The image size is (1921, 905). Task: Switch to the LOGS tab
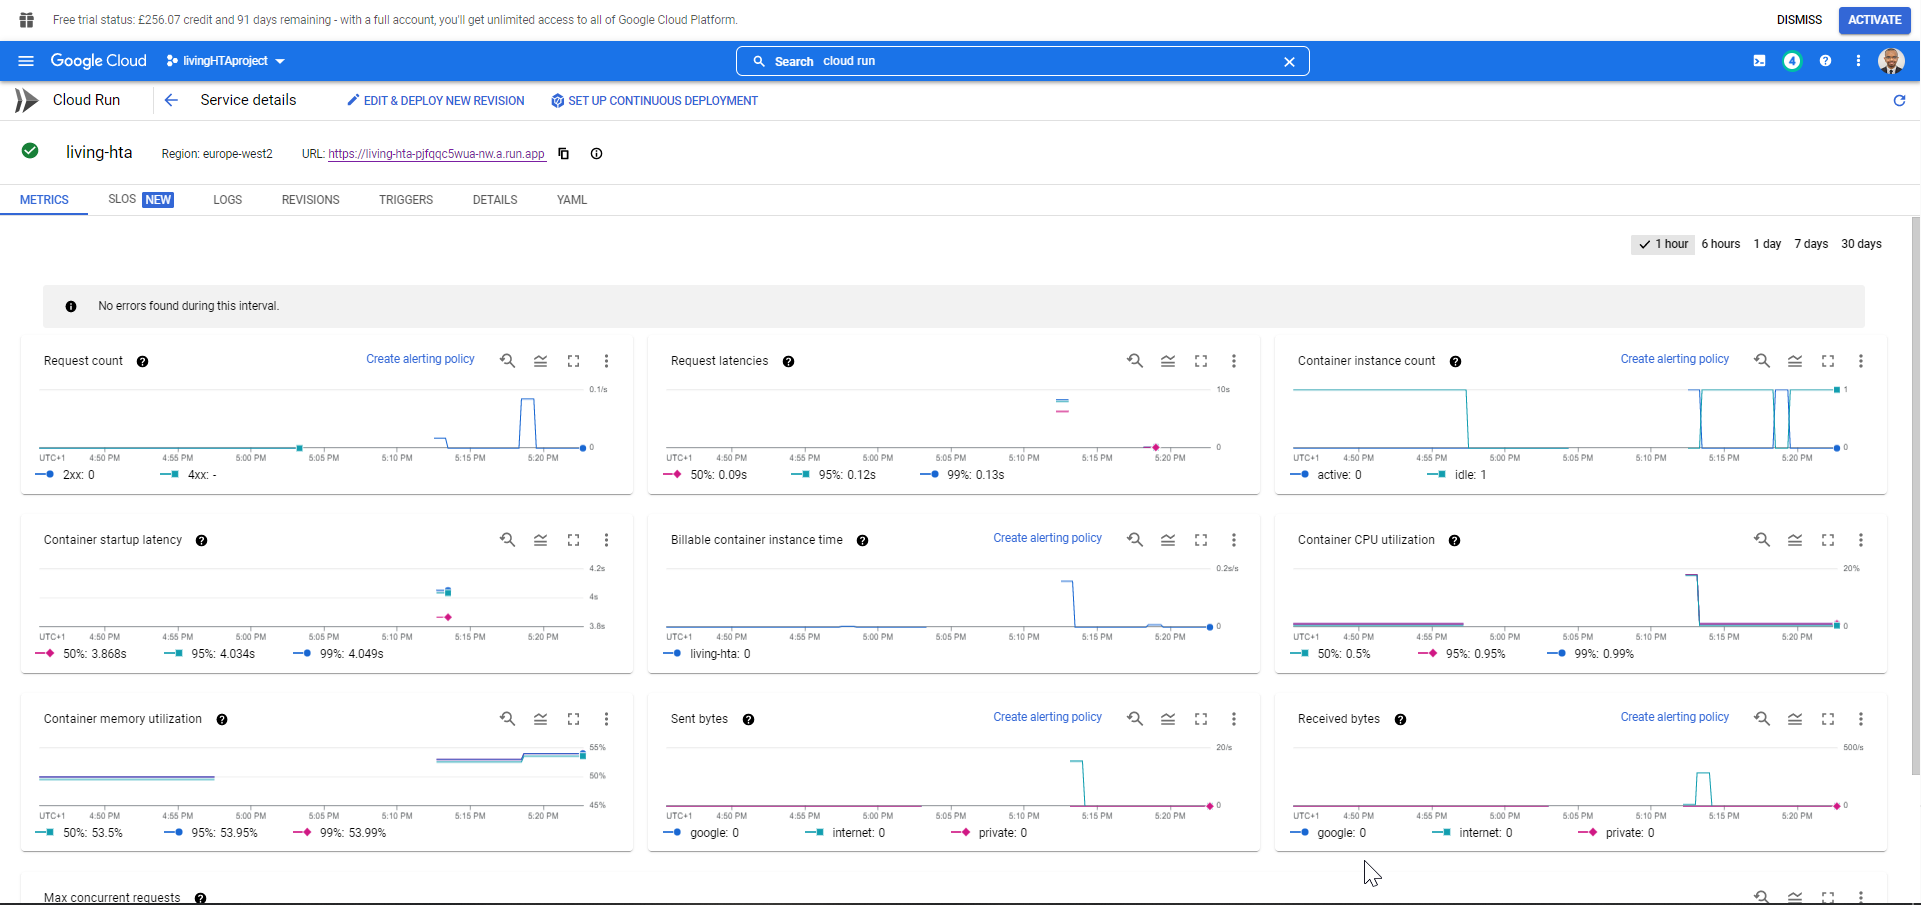click(227, 199)
